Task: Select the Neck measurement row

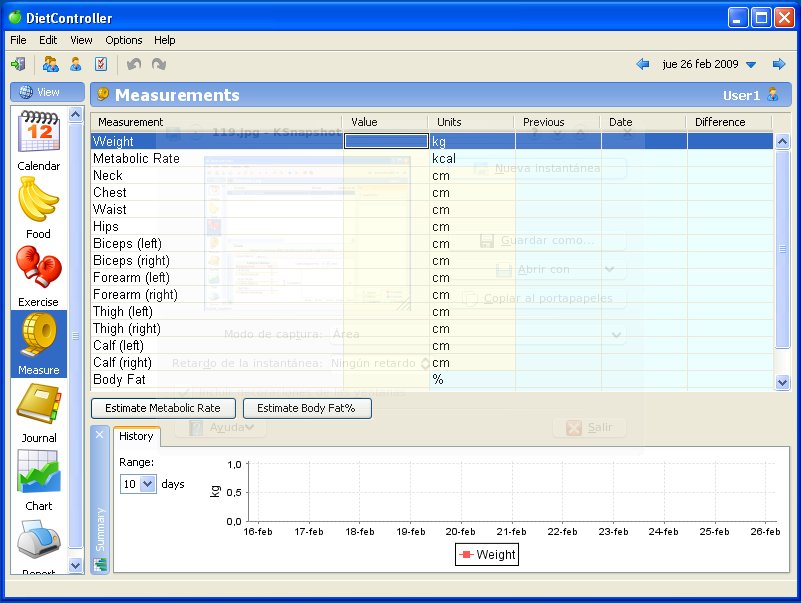Action: coord(432,175)
